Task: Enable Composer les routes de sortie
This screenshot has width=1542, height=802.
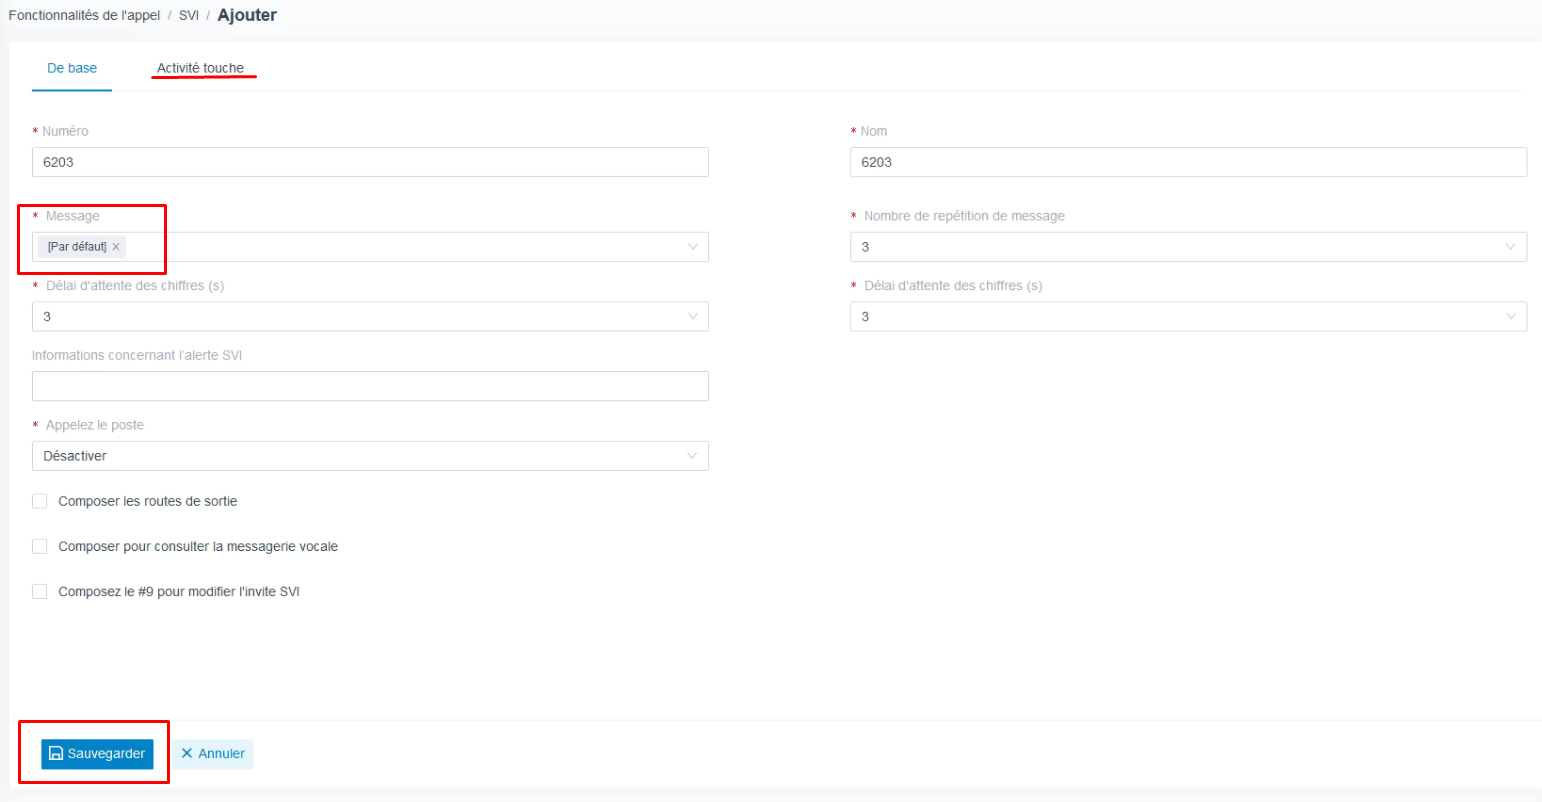Action: [40, 501]
